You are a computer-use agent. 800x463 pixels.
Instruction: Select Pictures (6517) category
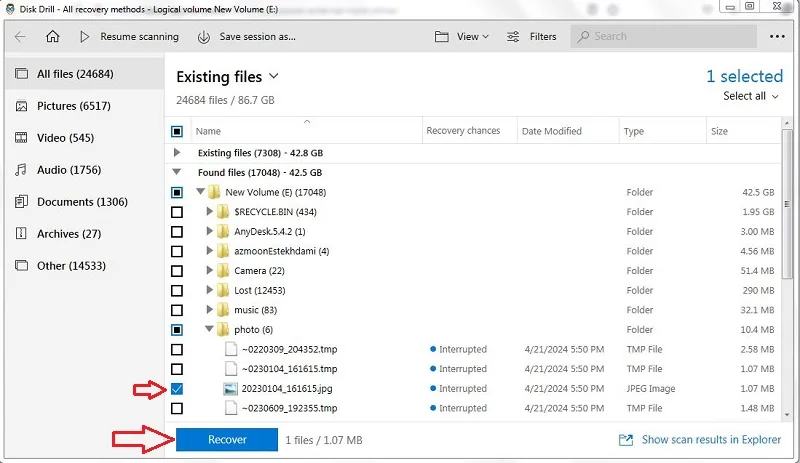[x=84, y=106]
